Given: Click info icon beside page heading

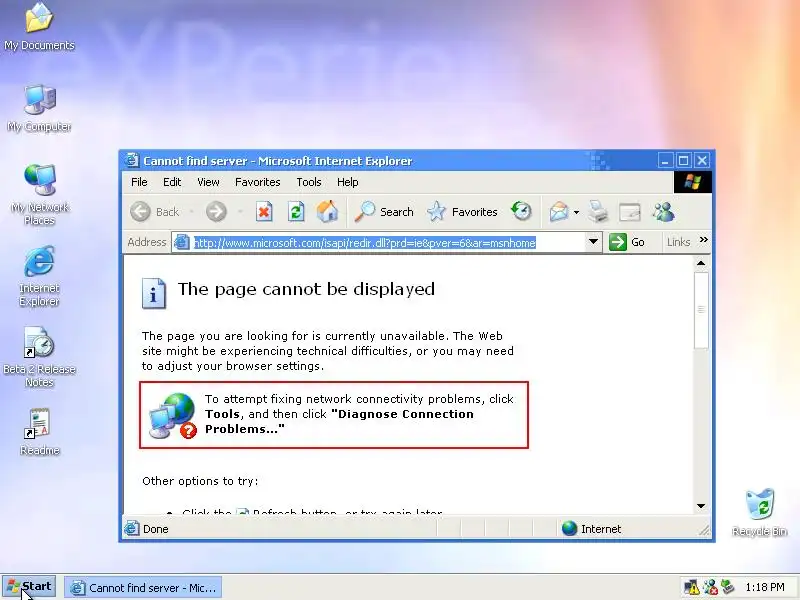Looking at the screenshot, I should 154,293.
